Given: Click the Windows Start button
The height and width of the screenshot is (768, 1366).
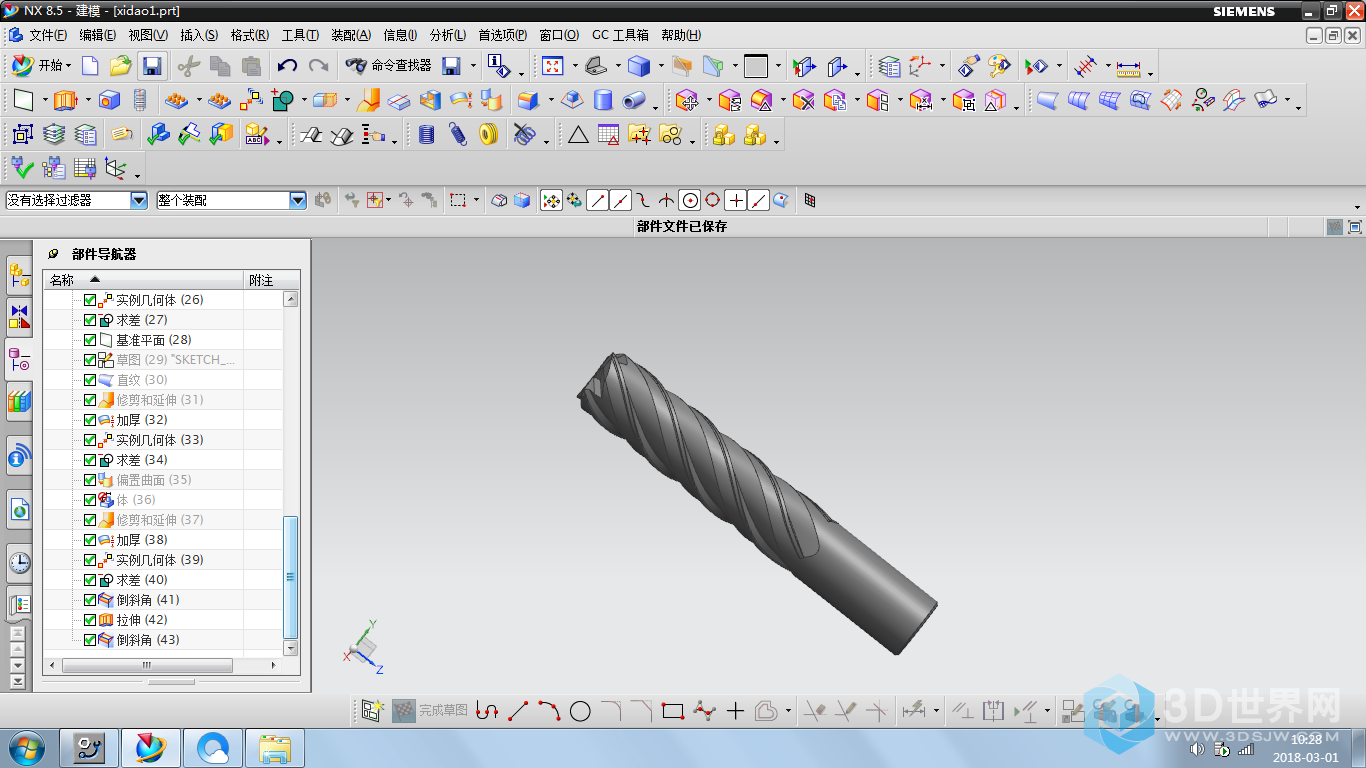Looking at the screenshot, I should (x=25, y=747).
